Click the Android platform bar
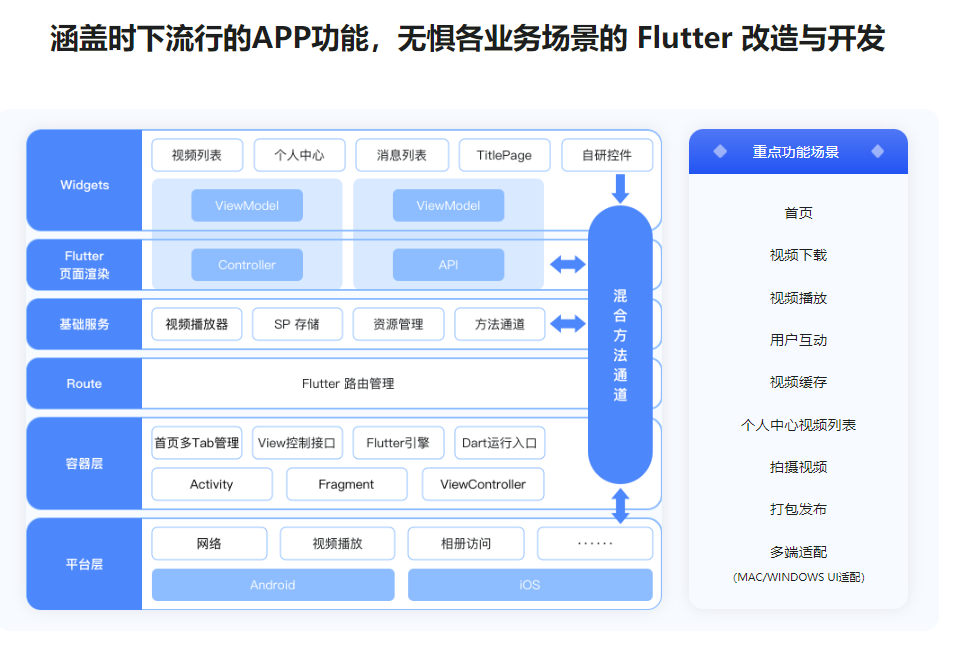 point(273,585)
